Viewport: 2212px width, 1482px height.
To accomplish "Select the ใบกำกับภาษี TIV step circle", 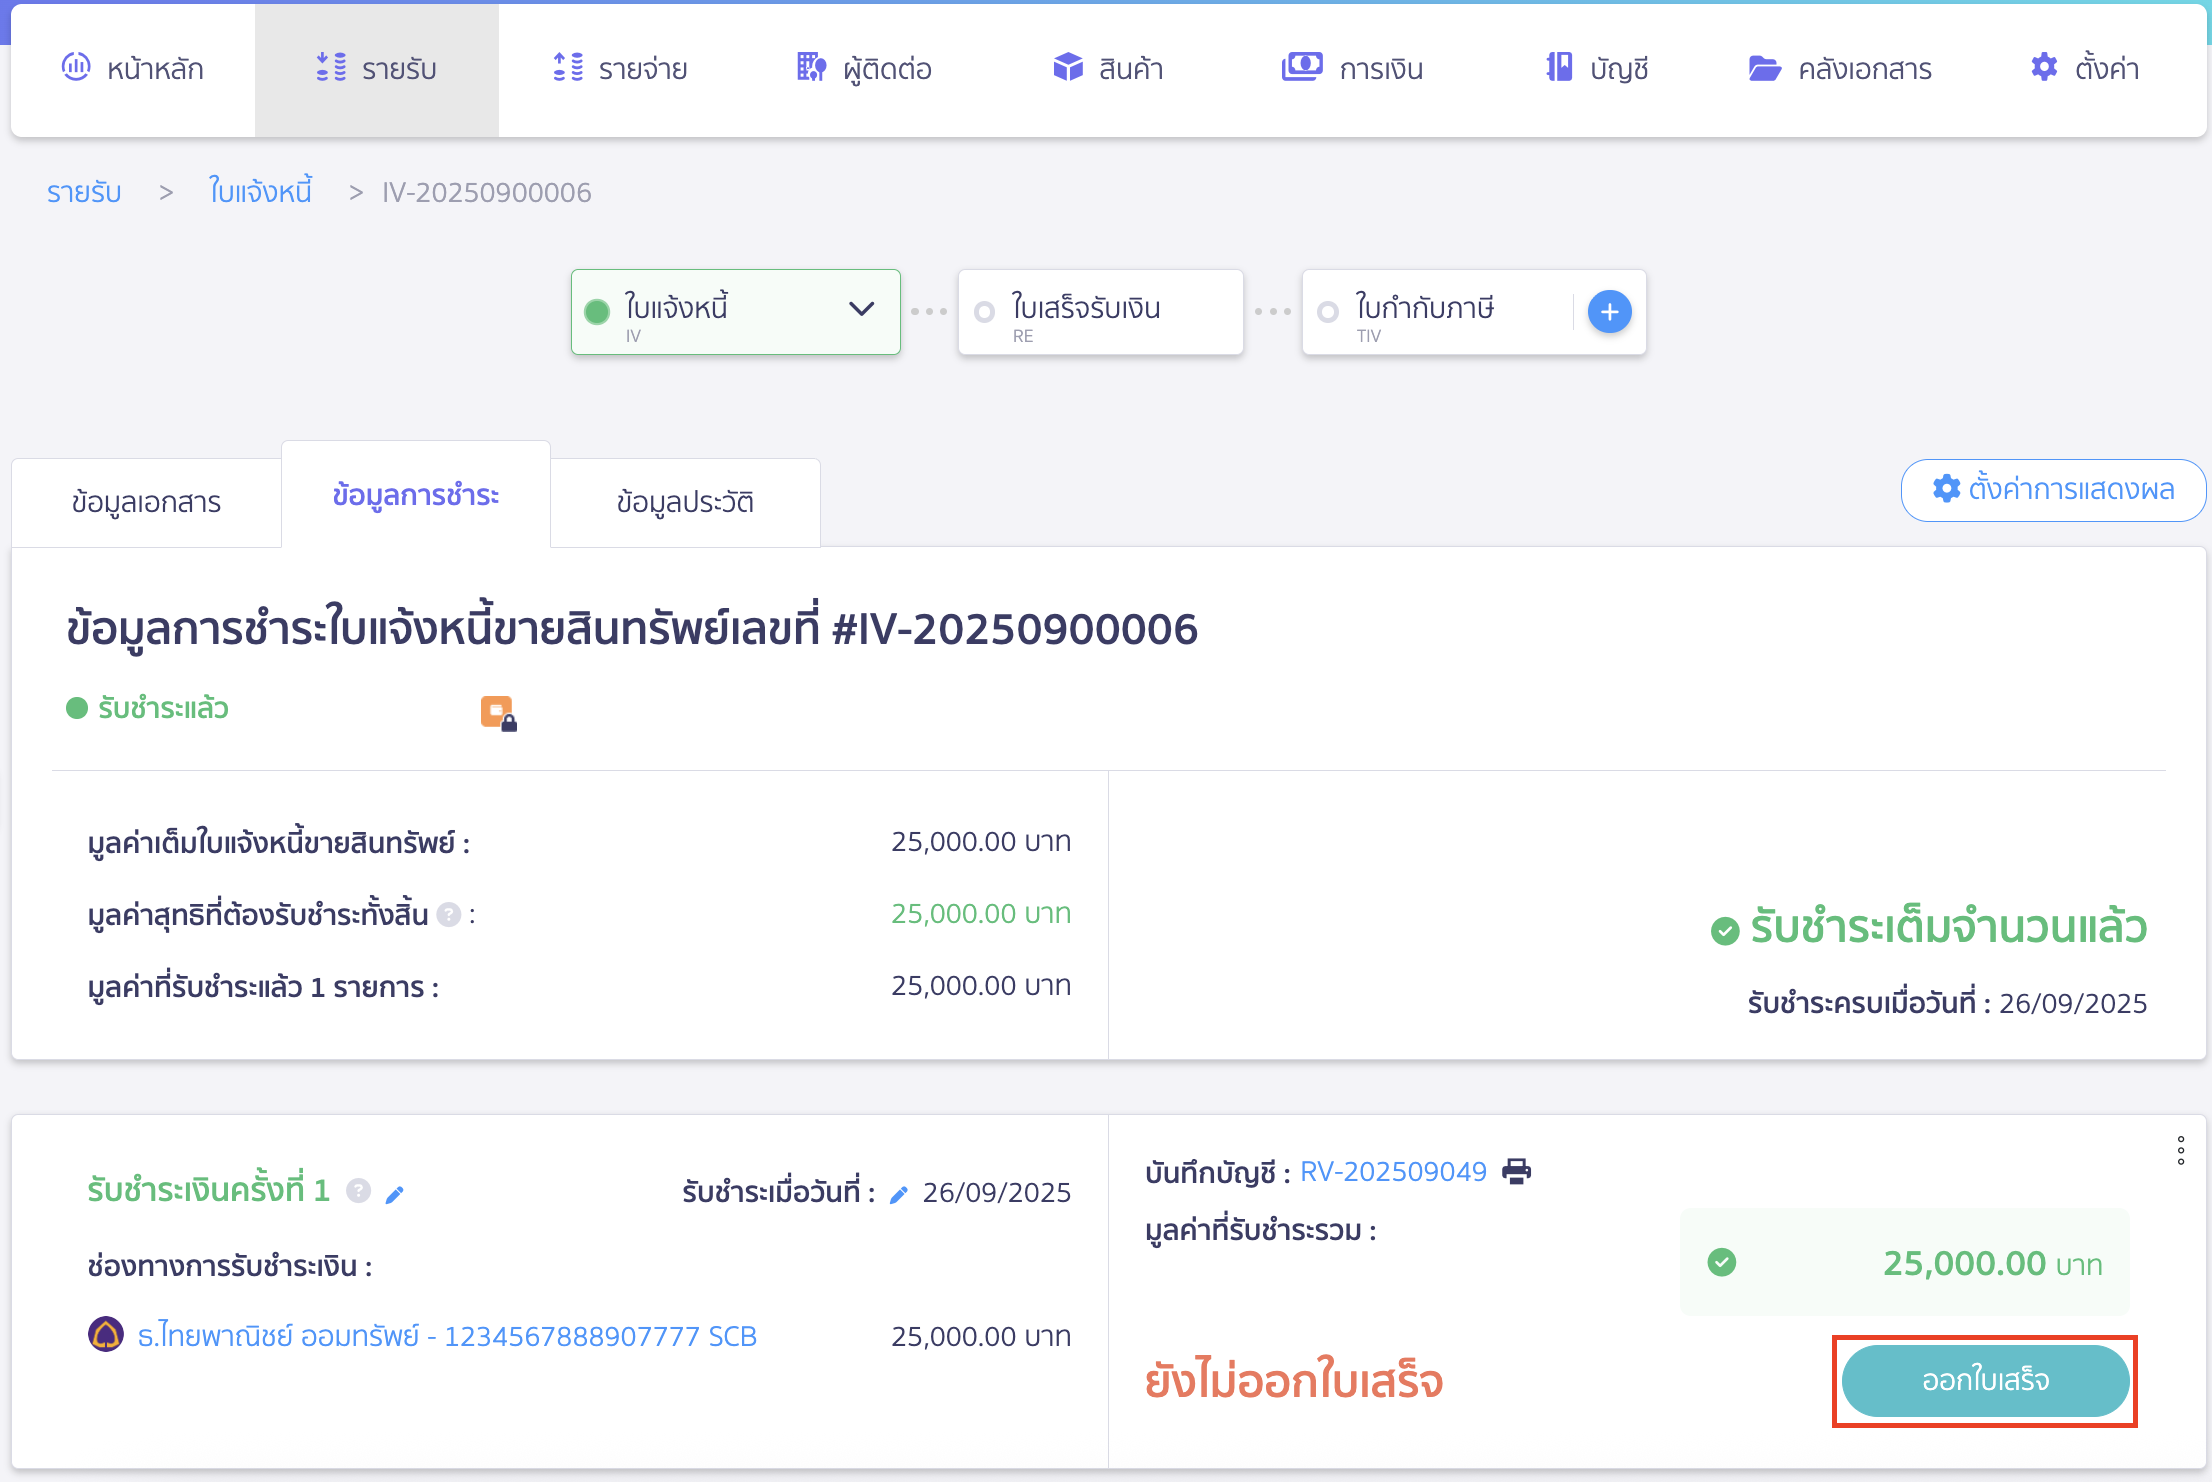I will (x=1328, y=311).
